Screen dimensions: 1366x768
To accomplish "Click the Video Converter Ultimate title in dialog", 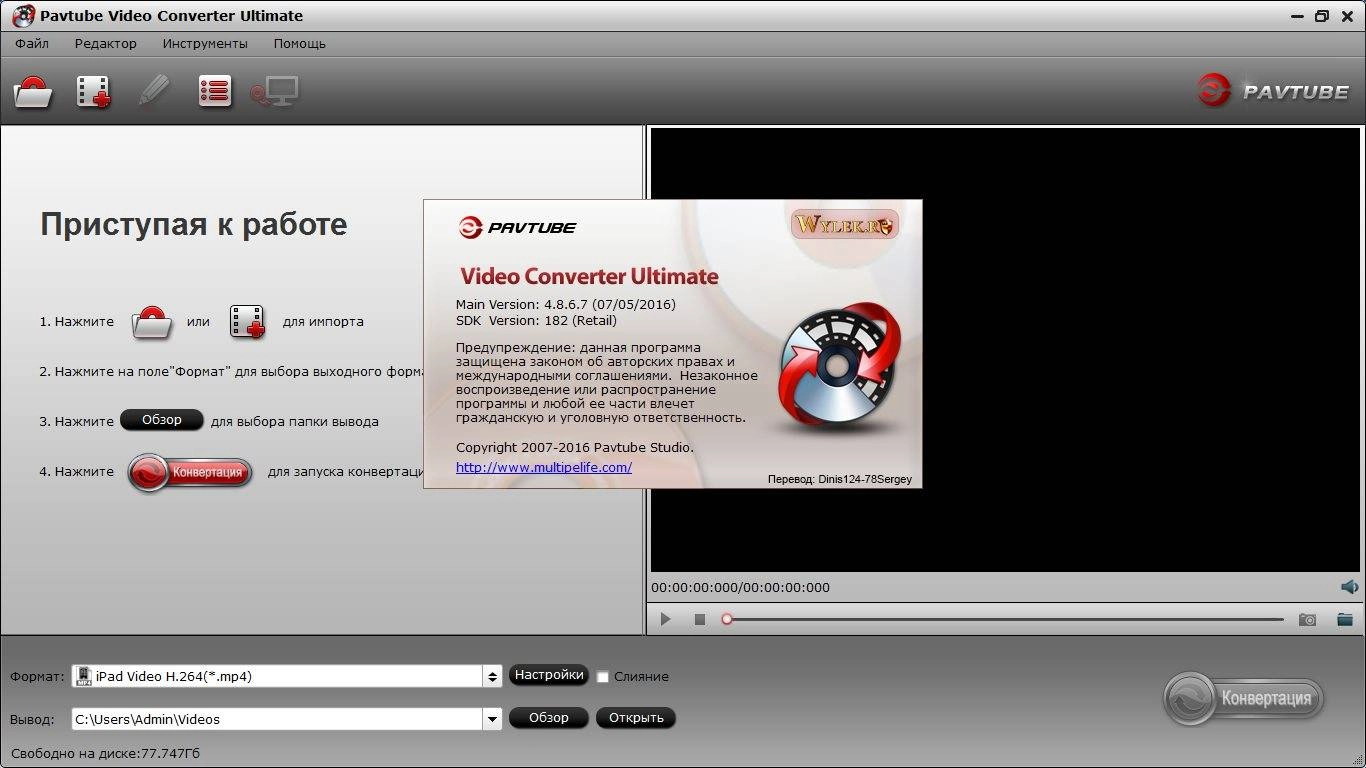I will tap(589, 276).
